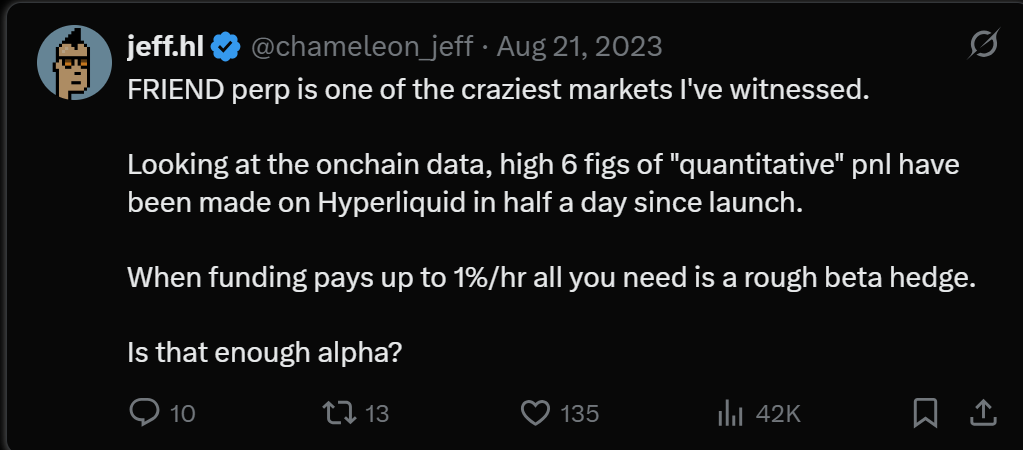Click the "Is that enough alpha?" line
This screenshot has height=450, width=1023.
264,353
